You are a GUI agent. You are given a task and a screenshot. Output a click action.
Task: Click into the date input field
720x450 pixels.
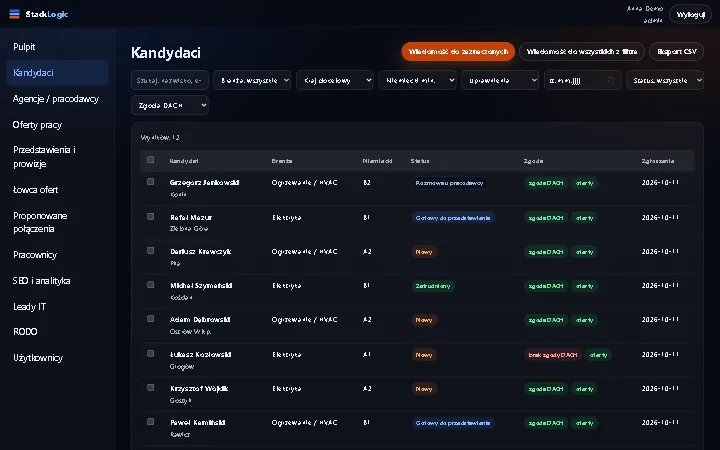coord(583,80)
